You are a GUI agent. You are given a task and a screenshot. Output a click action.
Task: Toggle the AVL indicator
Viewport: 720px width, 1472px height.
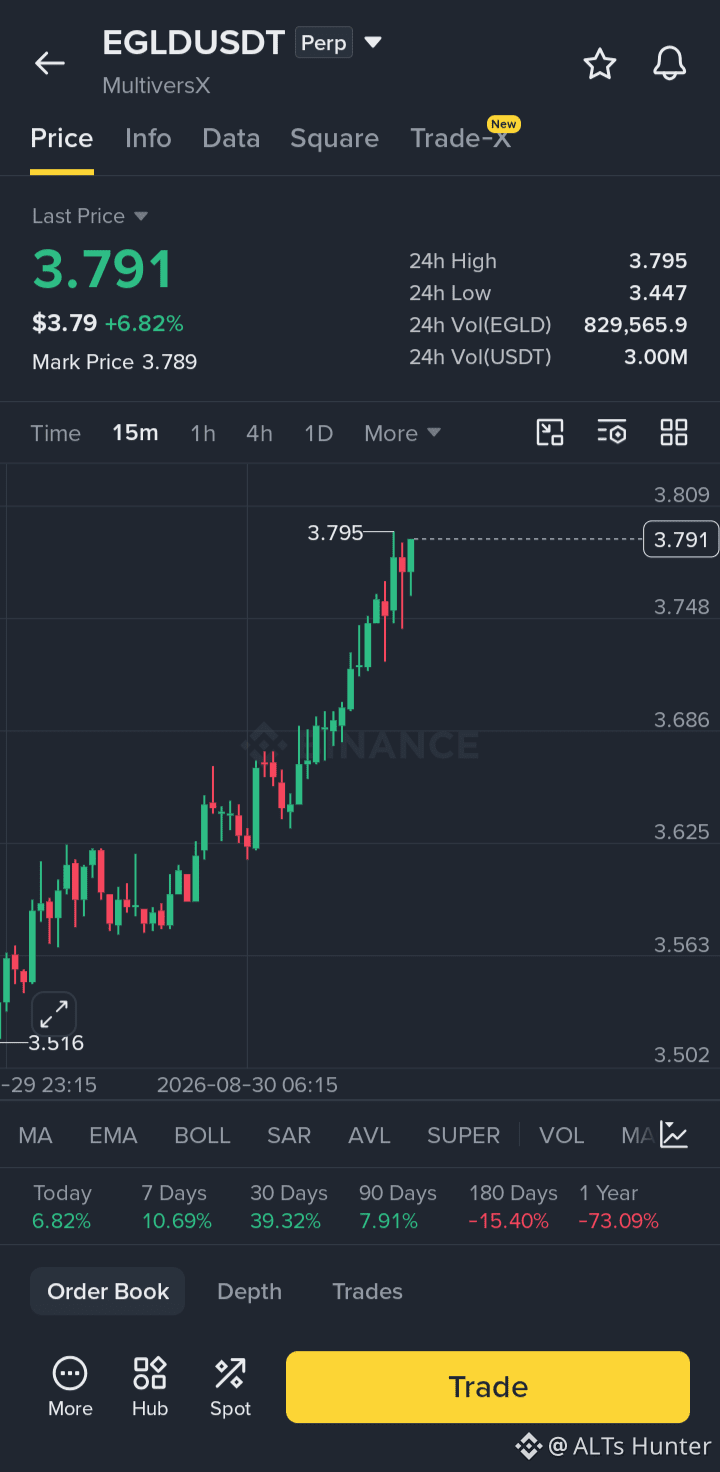[x=369, y=1135]
